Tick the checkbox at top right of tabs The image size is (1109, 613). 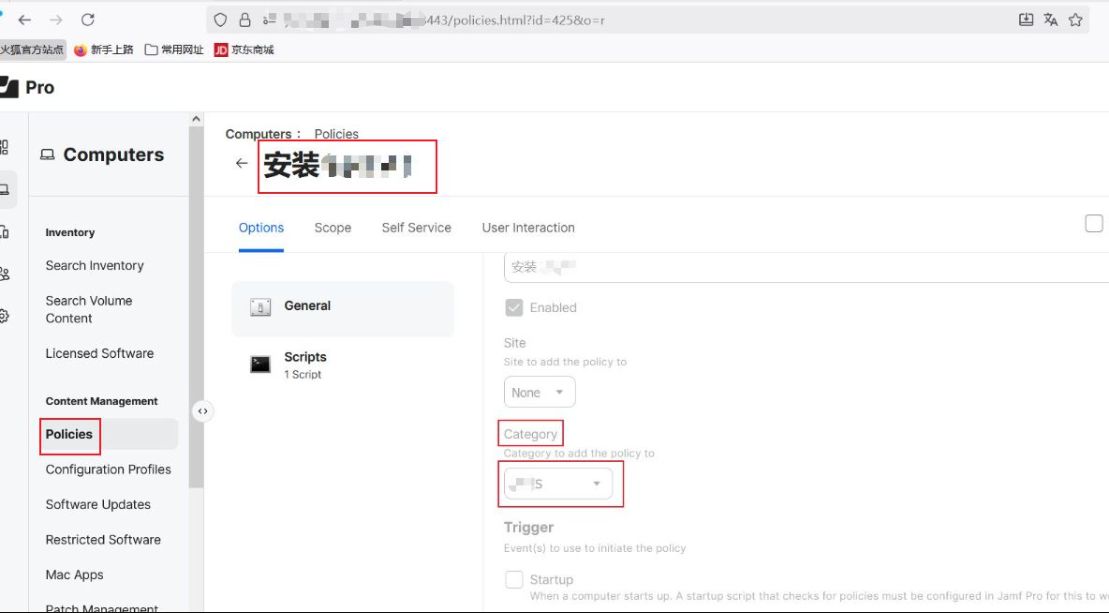(x=1094, y=224)
